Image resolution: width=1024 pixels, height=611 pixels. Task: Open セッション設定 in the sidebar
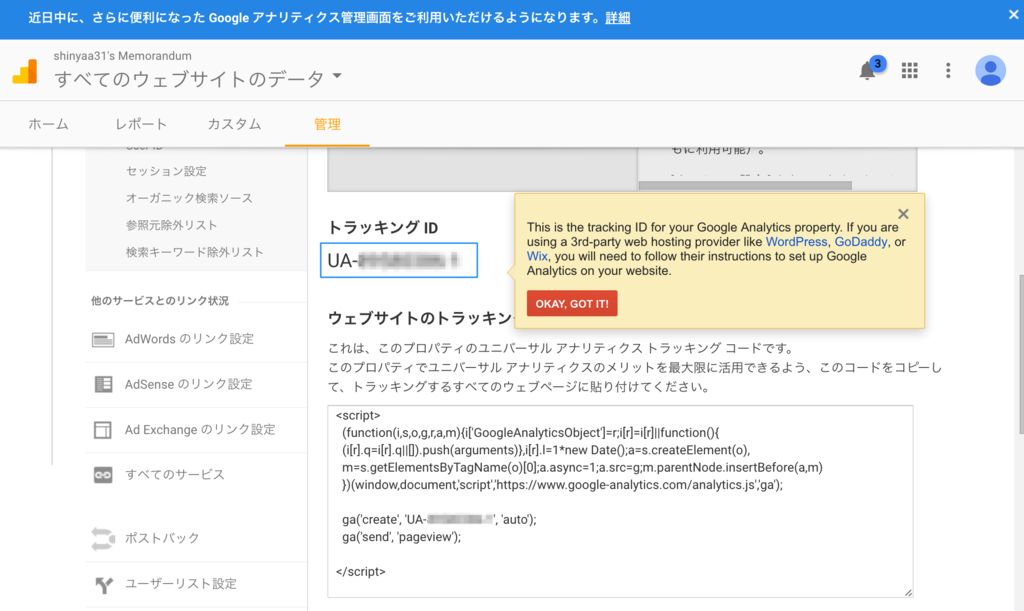click(166, 171)
